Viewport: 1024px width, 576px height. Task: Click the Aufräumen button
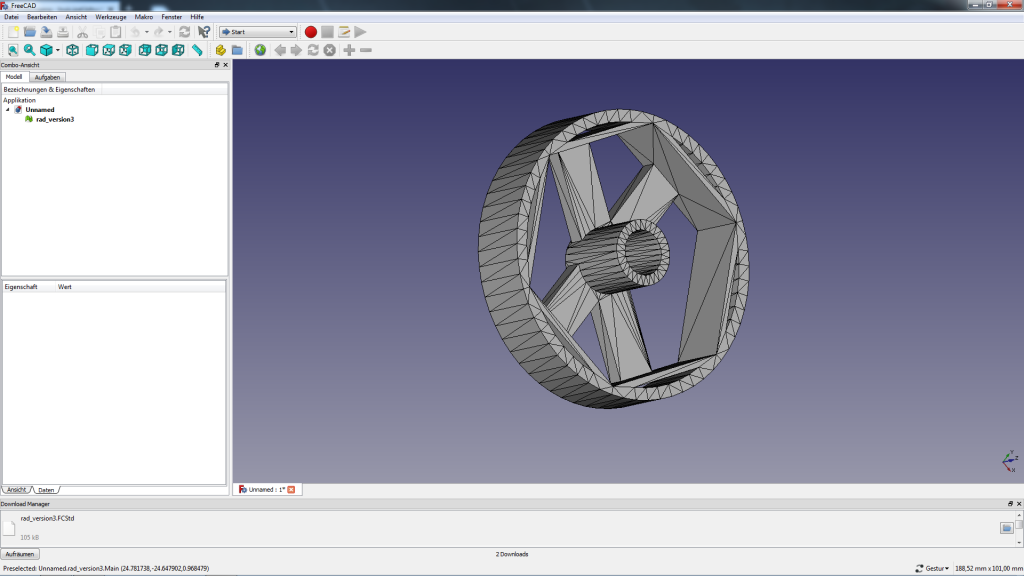coord(20,554)
